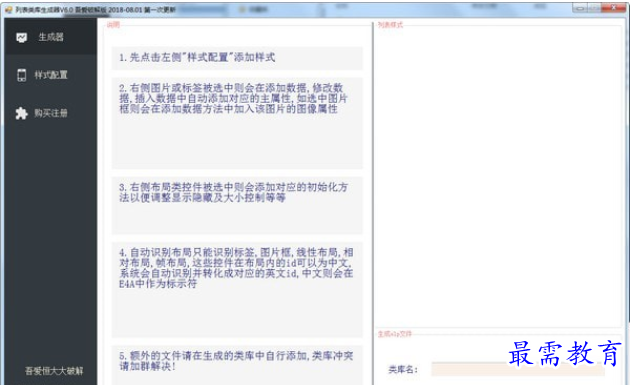Minimize the window
Image resolution: width=630 pixels, height=385 pixels.
pos(580,8)
